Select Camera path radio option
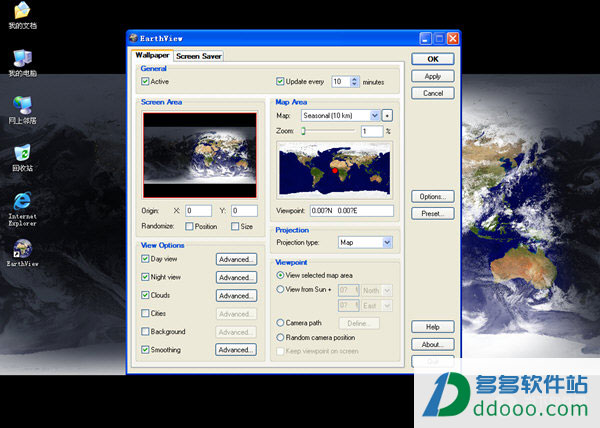600x428 pixels. click(280, 323)
